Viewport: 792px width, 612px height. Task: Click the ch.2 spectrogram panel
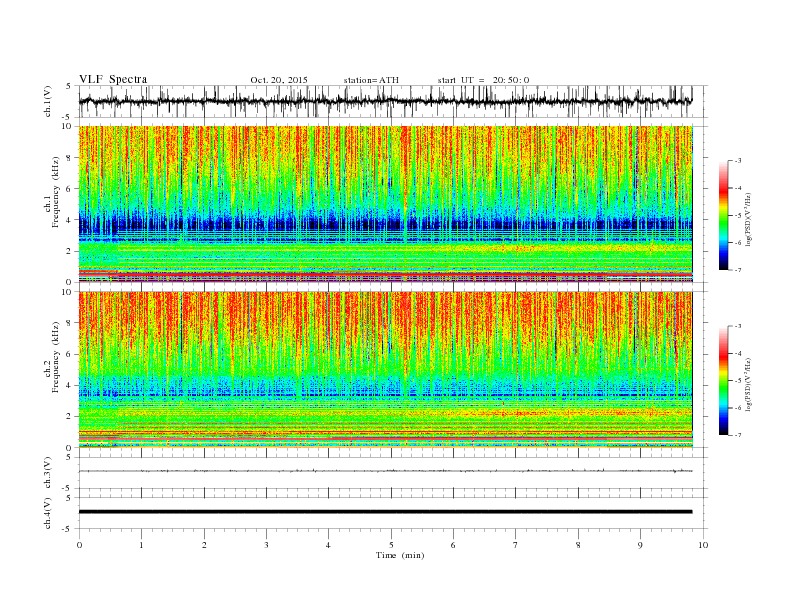point(386,370)
